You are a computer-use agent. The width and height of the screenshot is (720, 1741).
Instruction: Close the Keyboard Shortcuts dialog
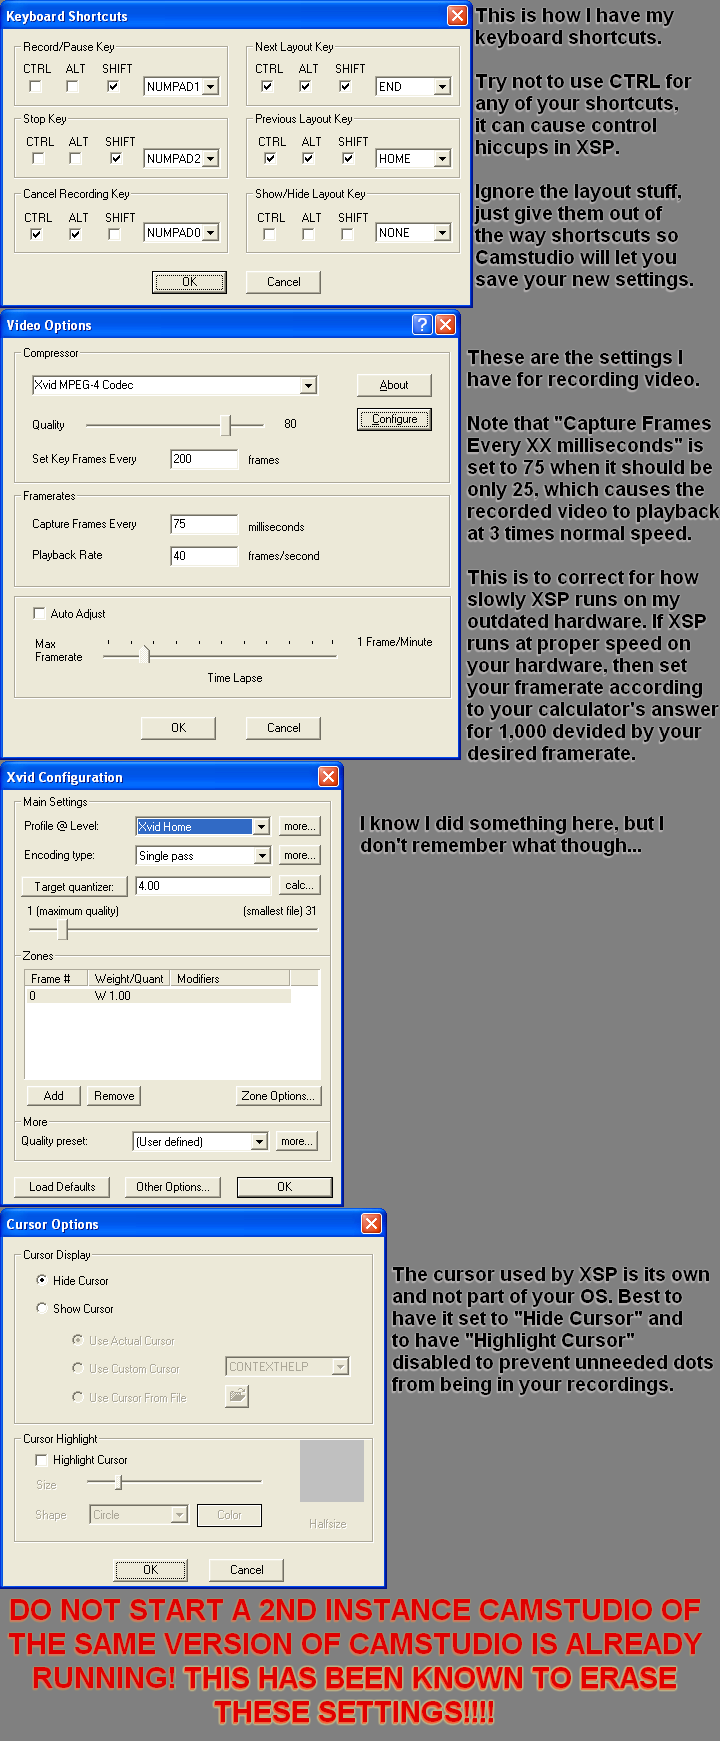point(457,15)
